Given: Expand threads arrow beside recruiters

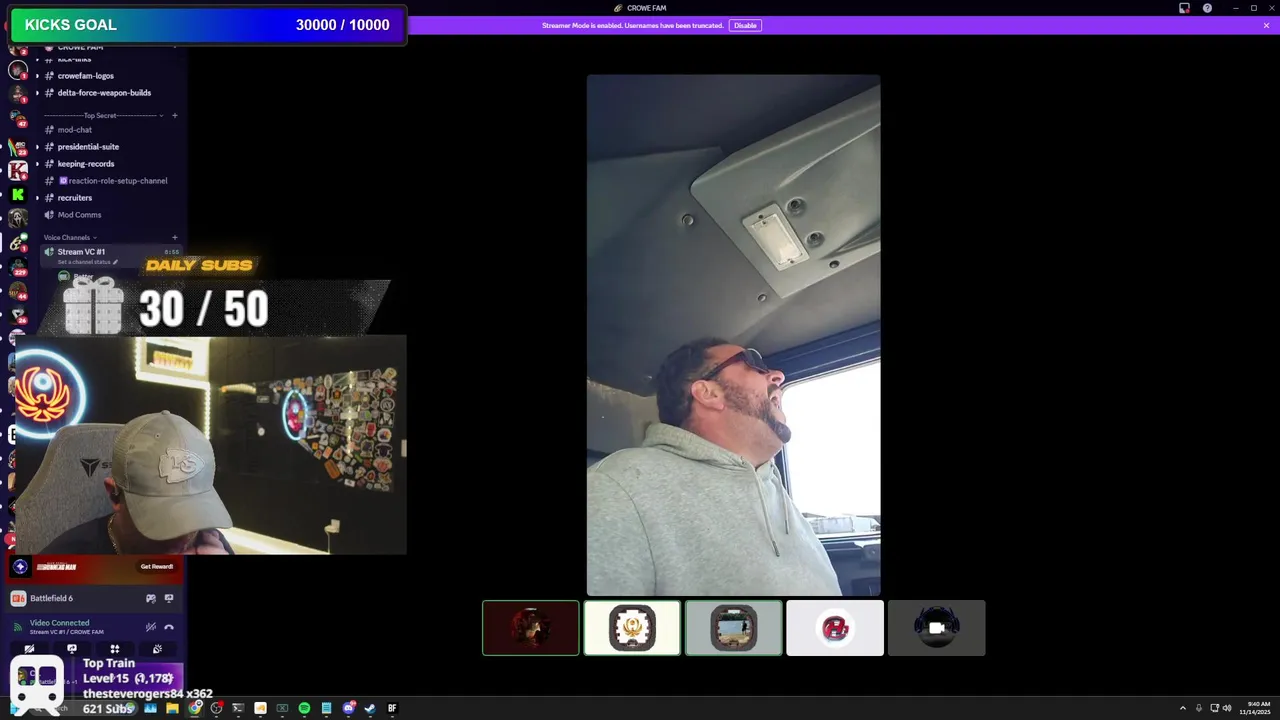Looking at the screenshot, I should tap(37, 198).
